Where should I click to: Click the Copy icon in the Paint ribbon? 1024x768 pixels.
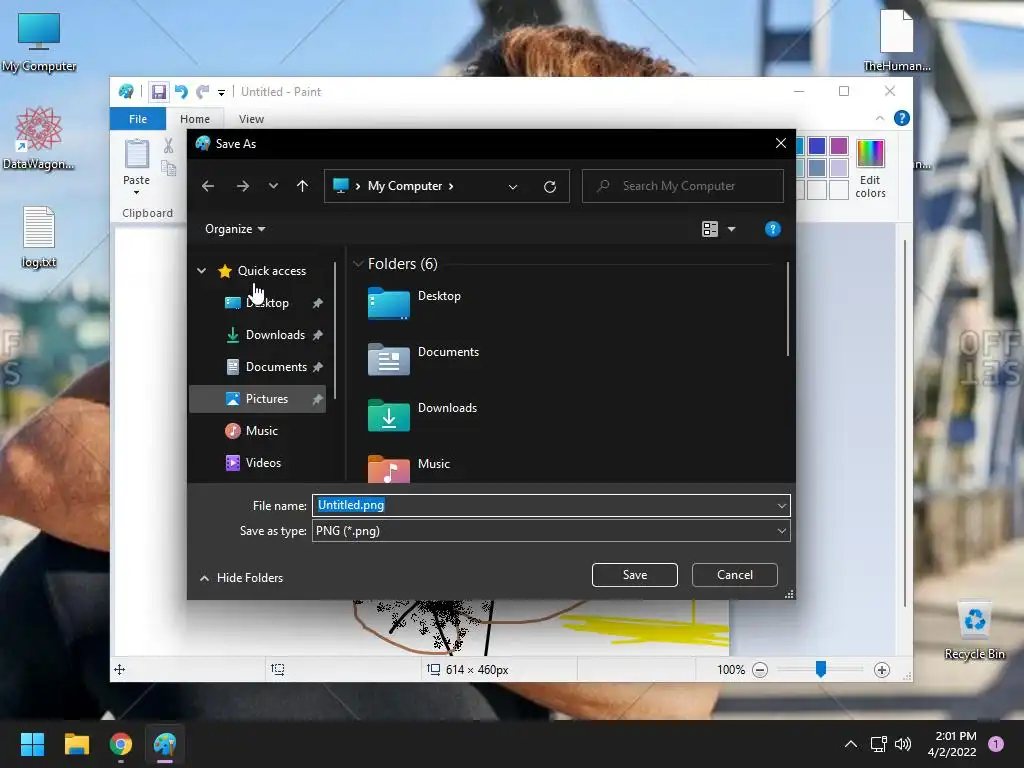[168, 168]
